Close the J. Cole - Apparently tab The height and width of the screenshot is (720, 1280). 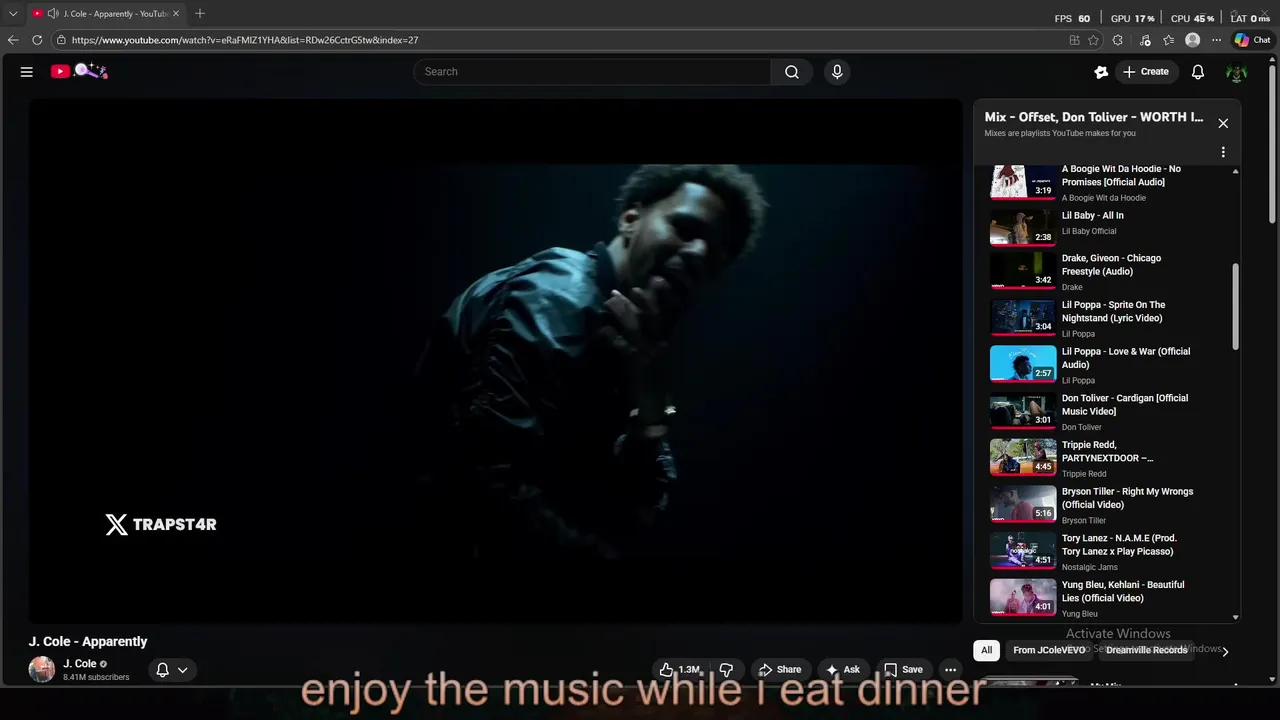pyautogui.click(x=176, y=14)
